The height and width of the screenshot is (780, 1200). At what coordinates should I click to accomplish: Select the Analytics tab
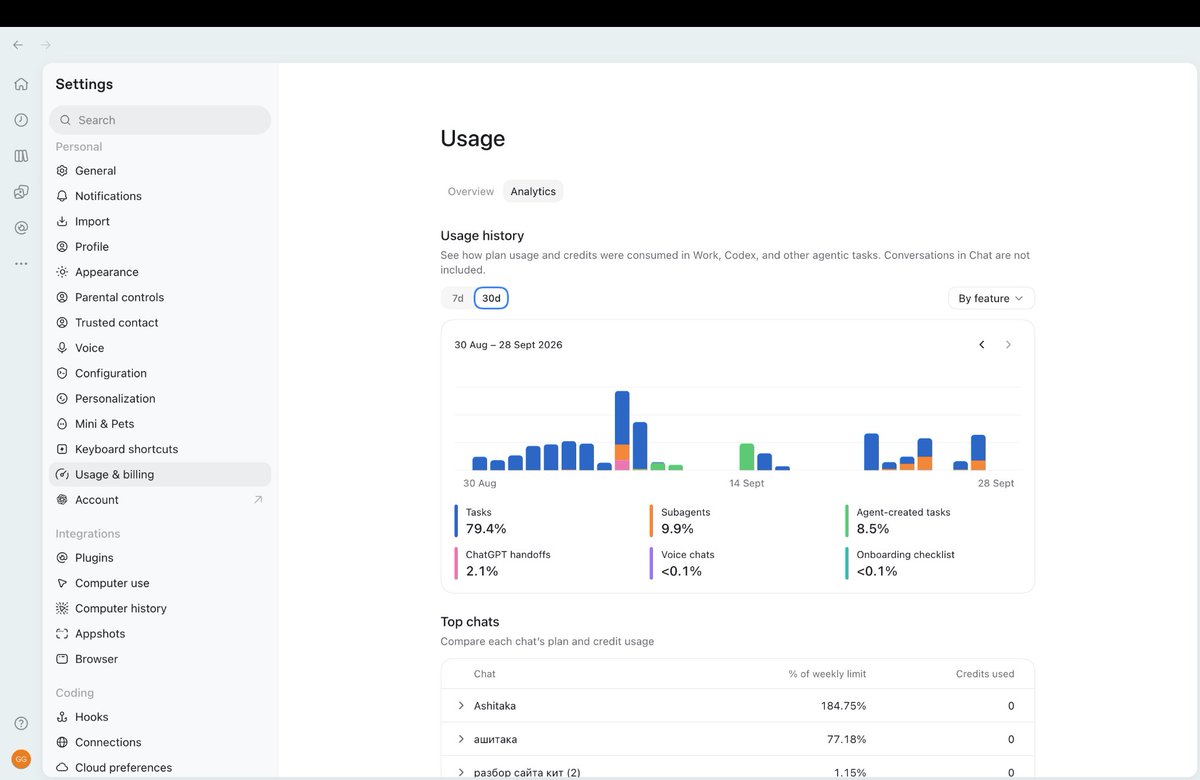click(x=533, y=191)
